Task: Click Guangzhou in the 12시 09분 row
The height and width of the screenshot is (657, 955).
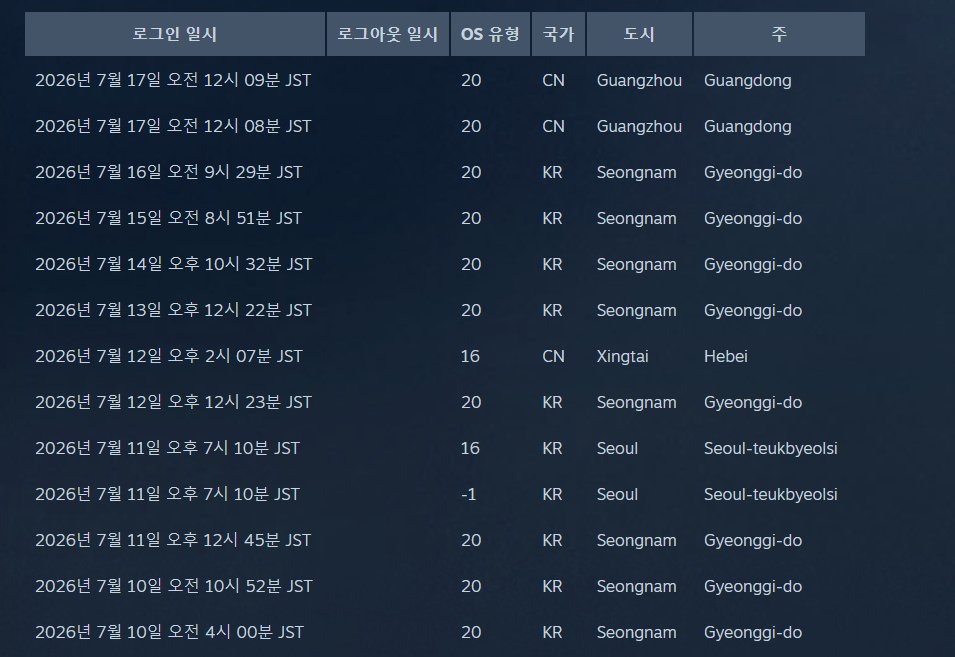Action: 639,80
